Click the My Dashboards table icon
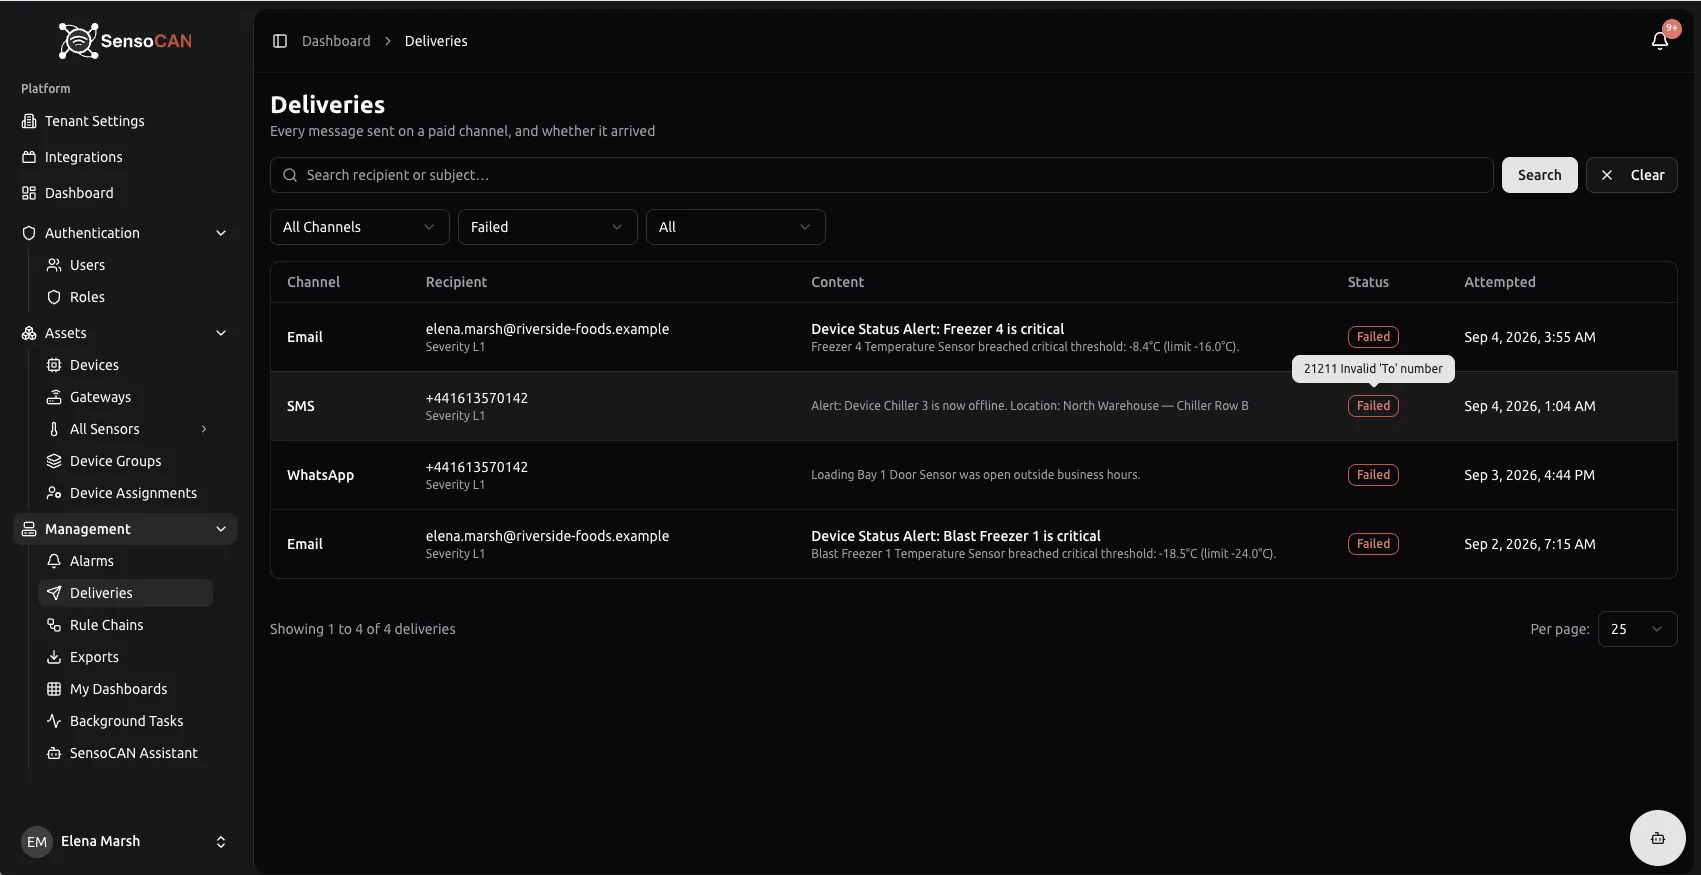The height and width of the screenshot is (875, 1701). 54,689
